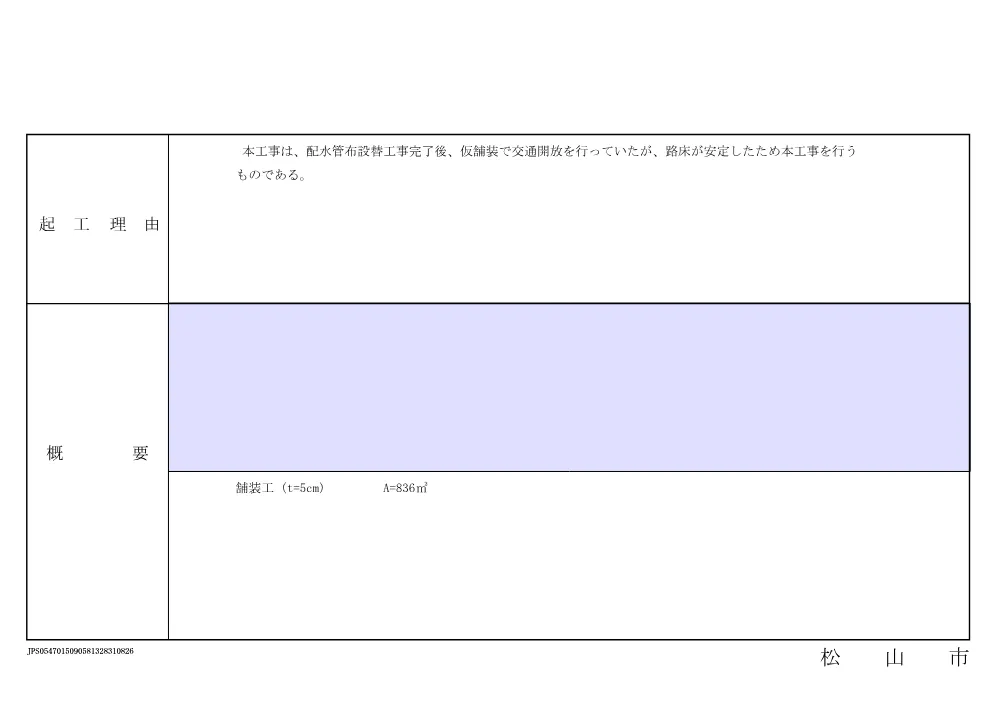Click the text ものである。
The image size is (1000, 707).
click(x=271, y=175)
